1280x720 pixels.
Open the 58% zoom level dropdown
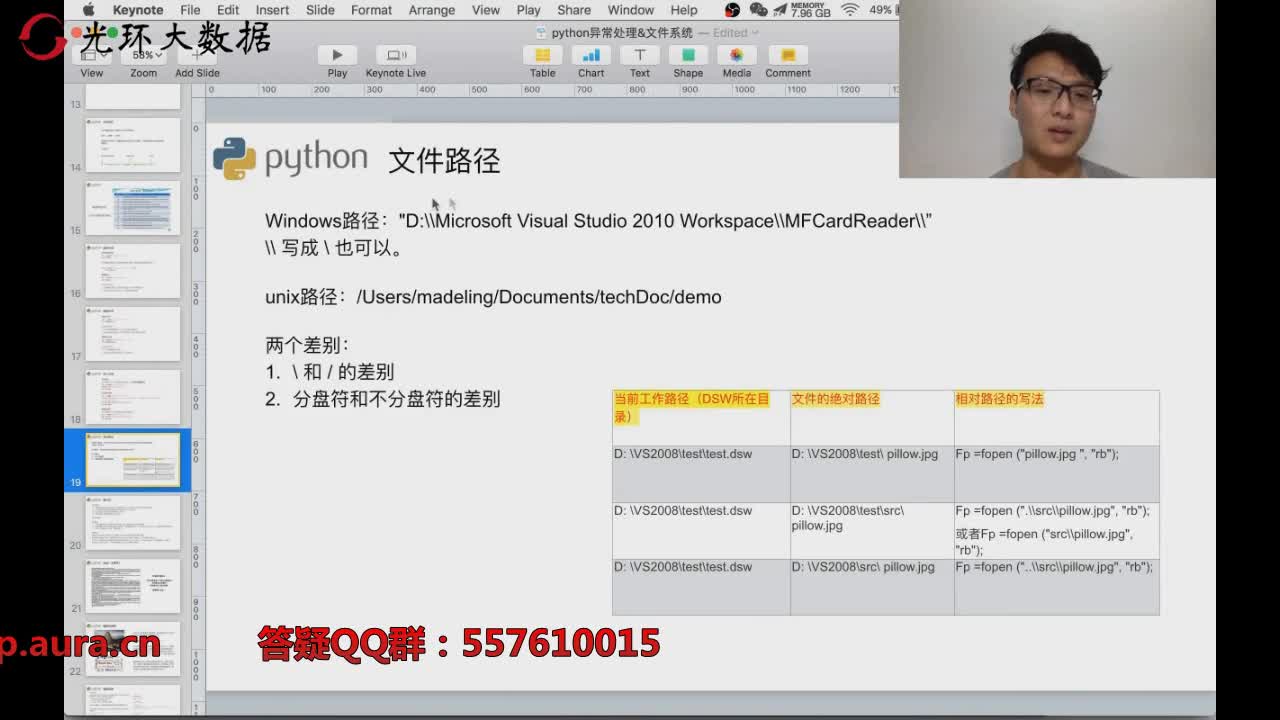(143, 56)
